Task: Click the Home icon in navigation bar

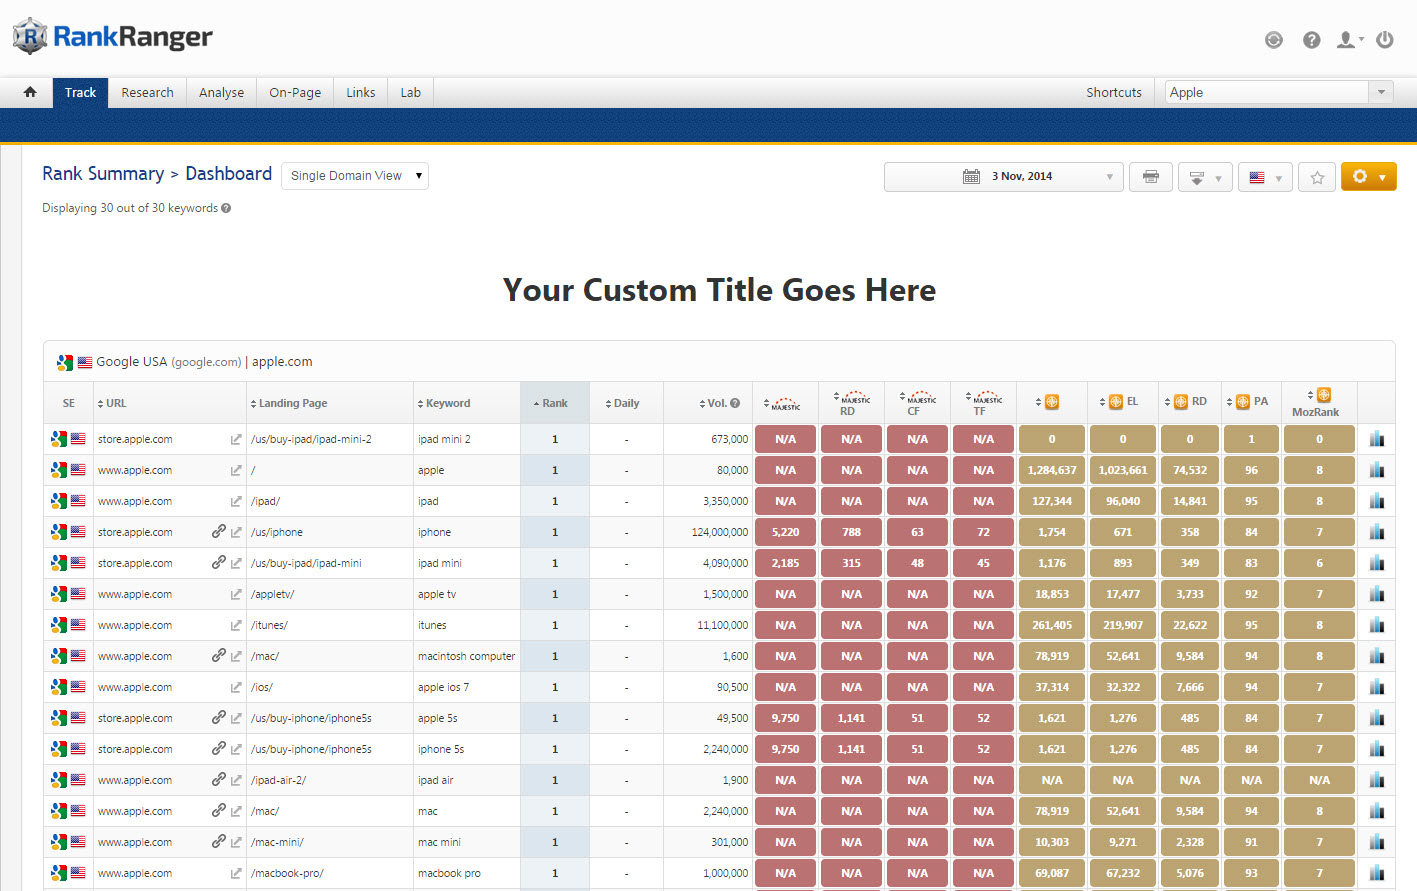Action: (30, 92)
